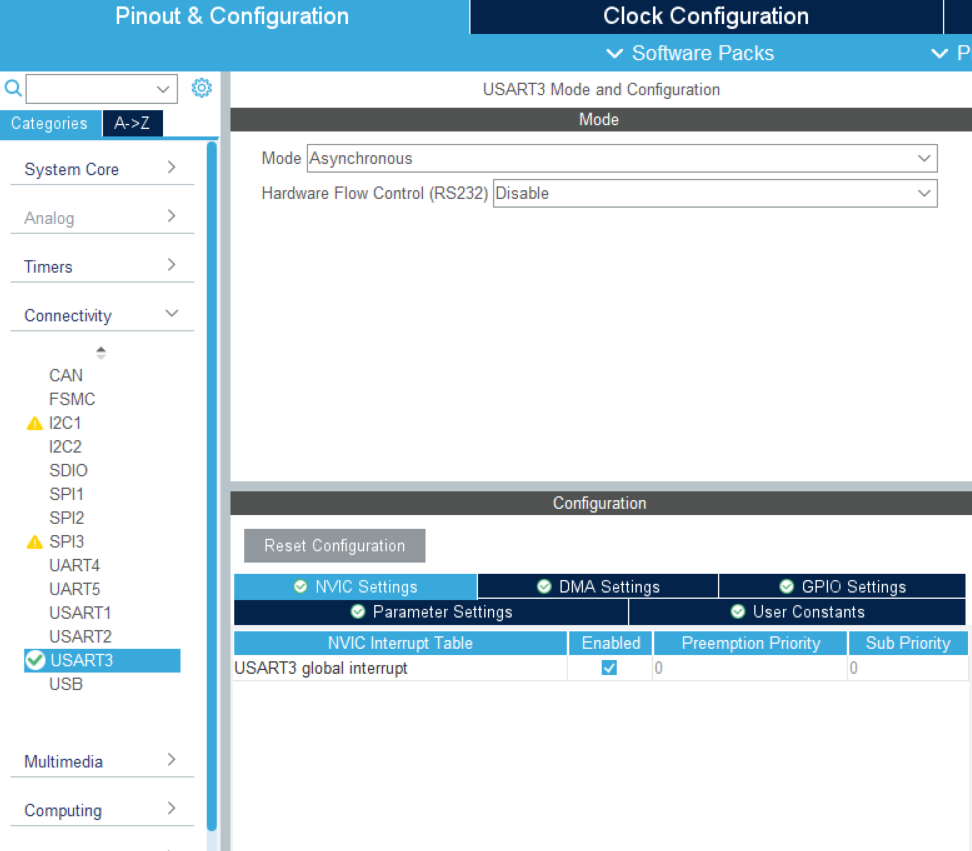972x851 pixels.
Task: Click the NVIC Interrupt Table column header
Action: (x=400, y=643)
